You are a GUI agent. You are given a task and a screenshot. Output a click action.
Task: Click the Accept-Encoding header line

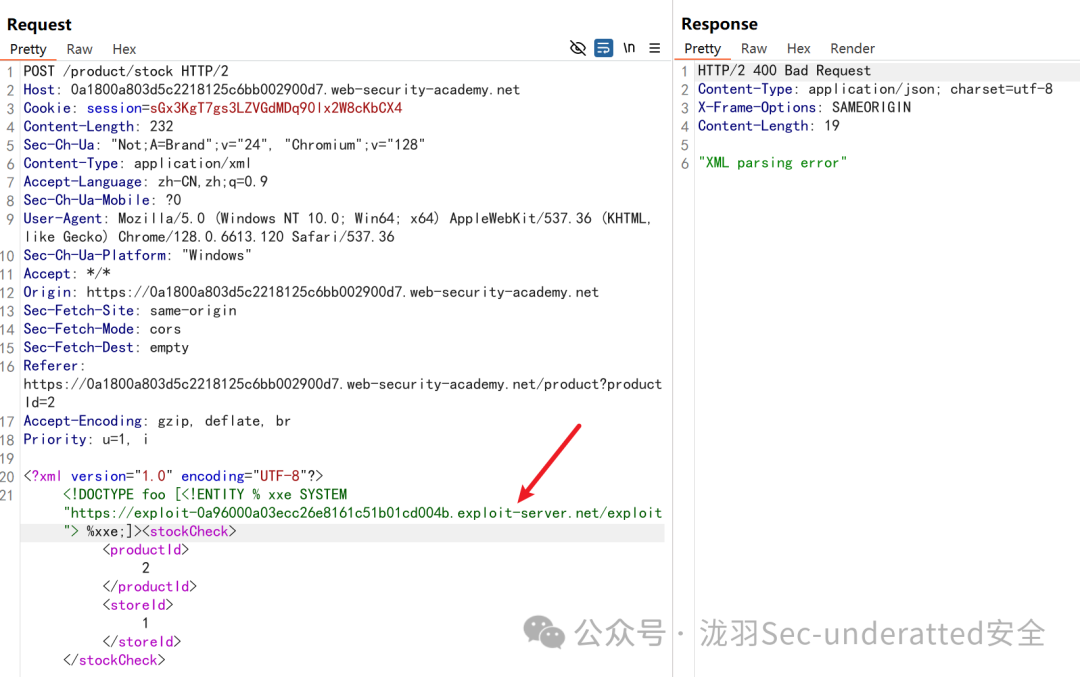pos(157,421)
